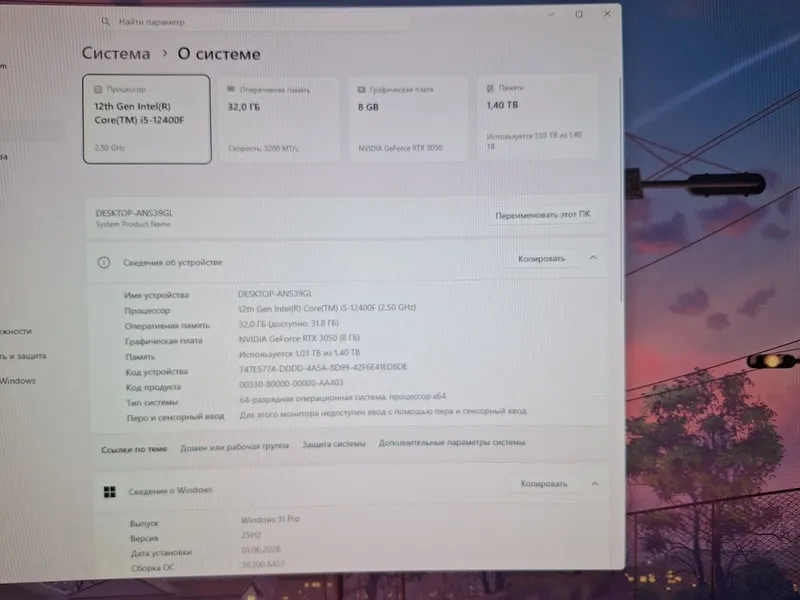This screenshot has width=800, height=600.
Task: Collapse the Сведения о Windows section chevron
Action: click(x=595, y=483)
